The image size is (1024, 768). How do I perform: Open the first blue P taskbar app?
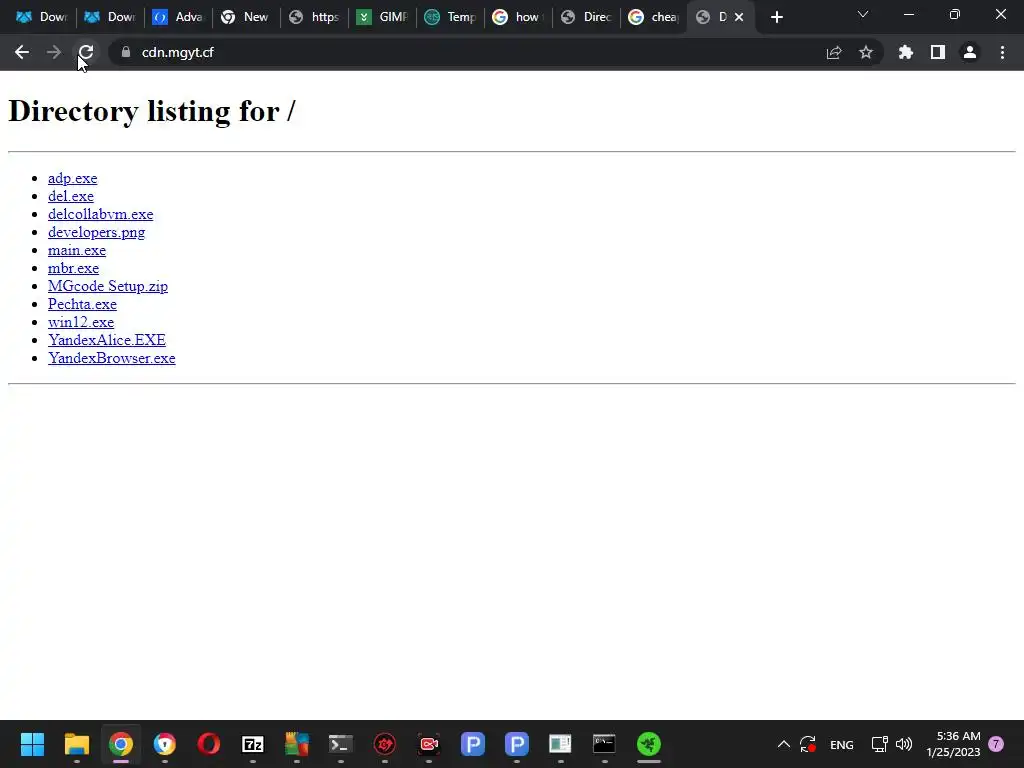click(473, 744)
